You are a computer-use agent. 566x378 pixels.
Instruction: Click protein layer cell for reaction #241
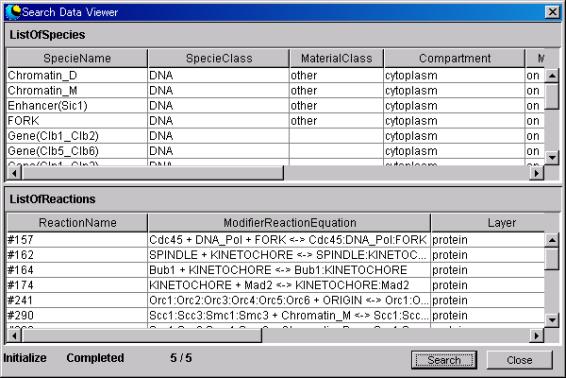pos(488,300)
